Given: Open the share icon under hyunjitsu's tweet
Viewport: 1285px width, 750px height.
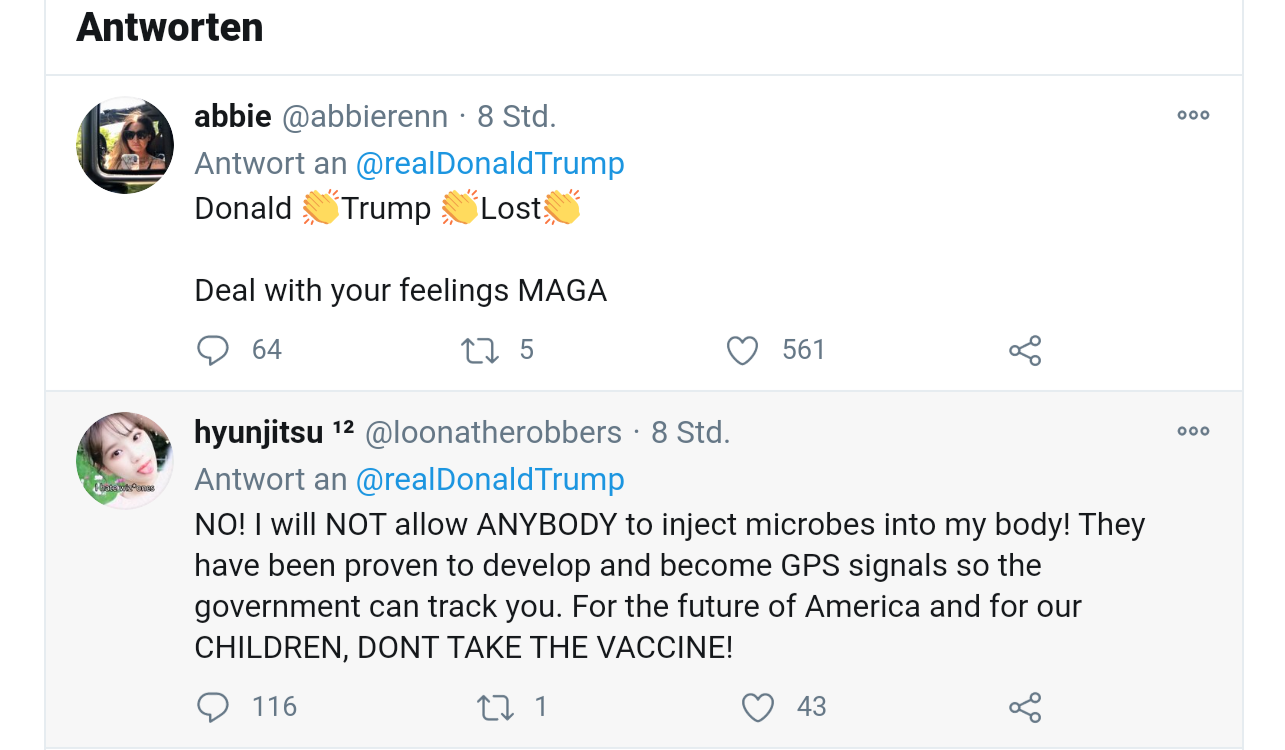Looking at the screenshot, I should [x=1025, y=706].
